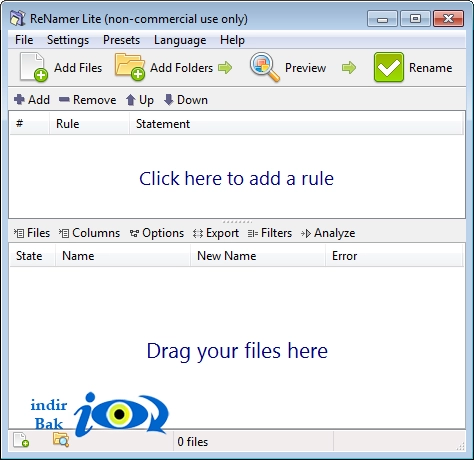Open the Files dropdown menu
474x460 pixels.
tap(32, 233)
